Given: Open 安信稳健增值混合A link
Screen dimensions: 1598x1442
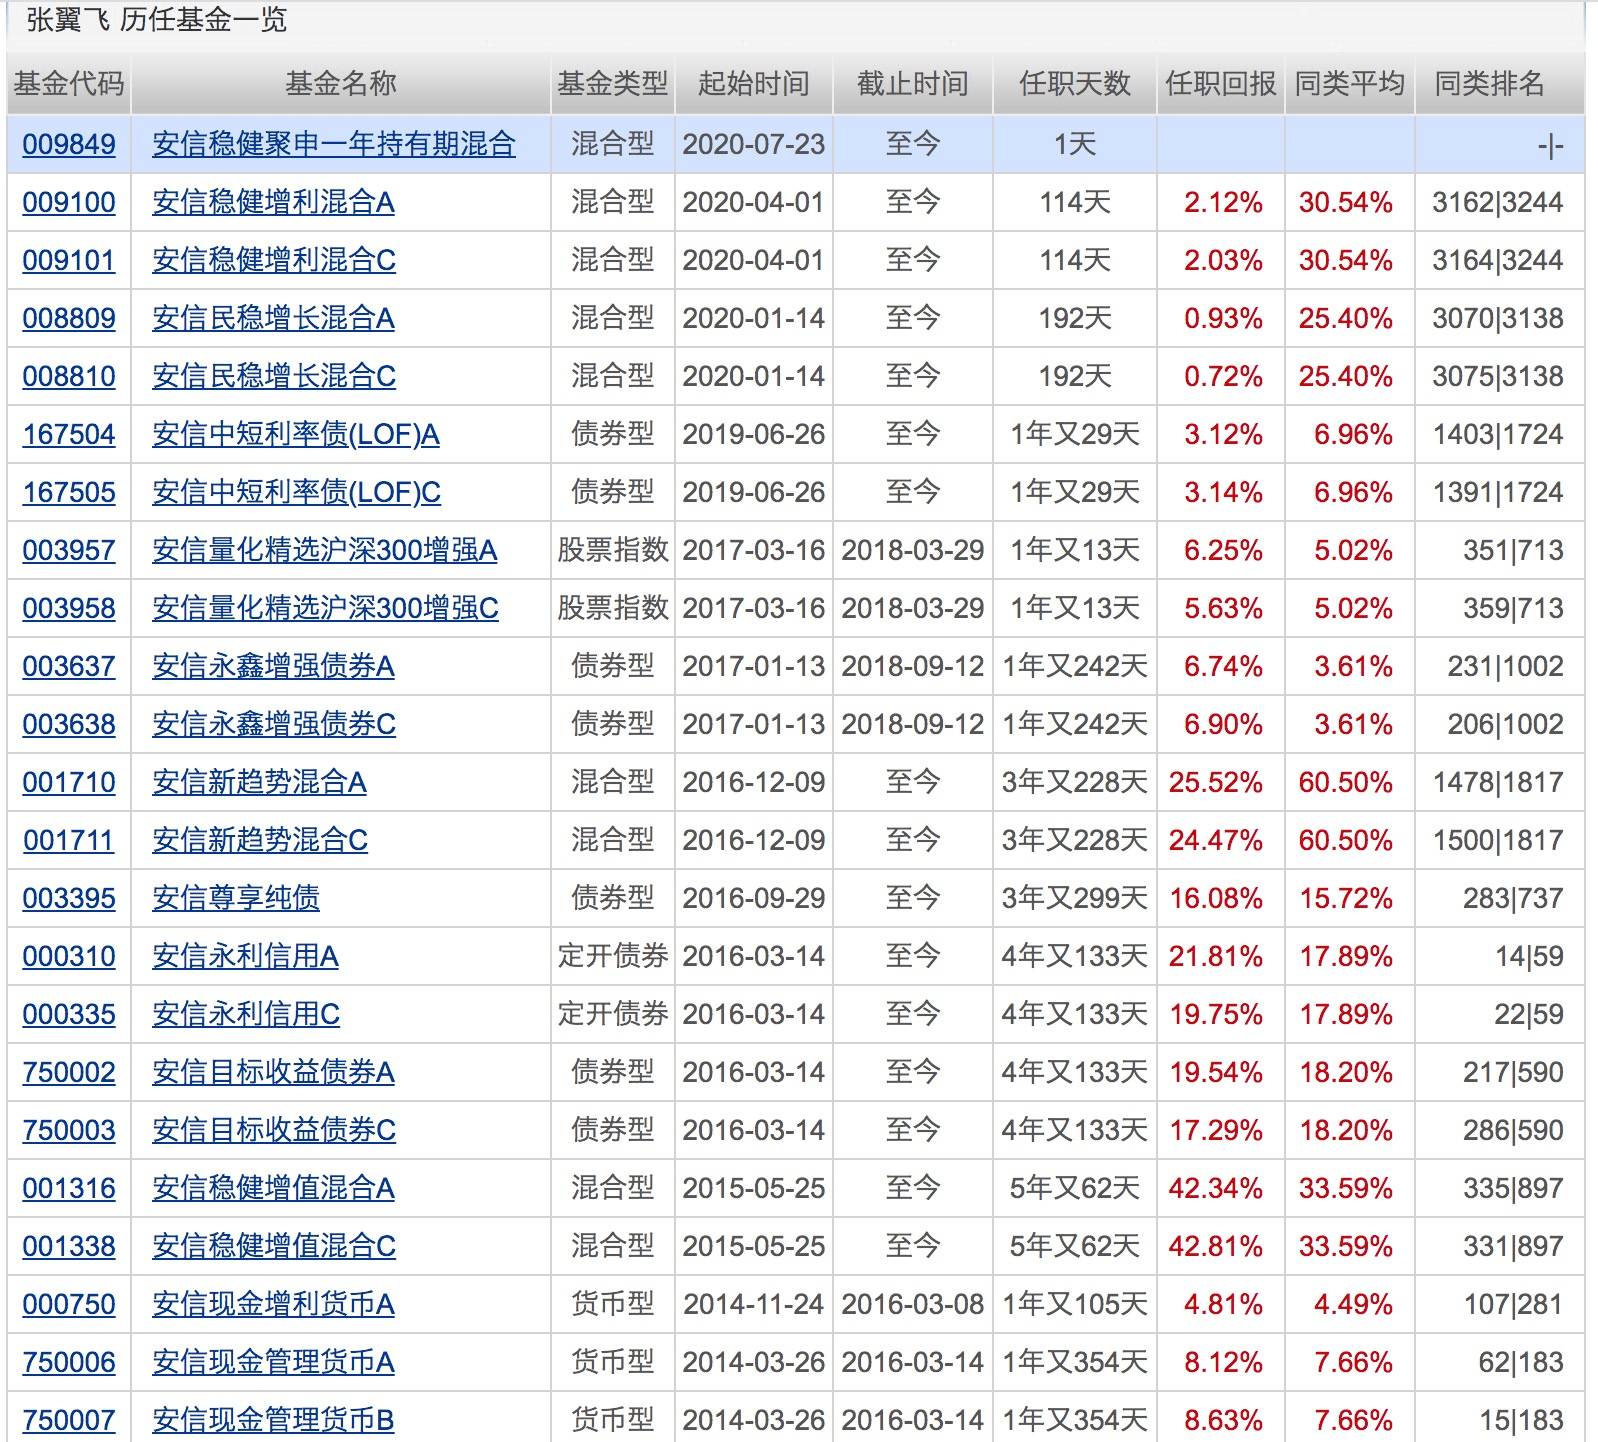Looking at the screenshot, I should point(273,1188).
